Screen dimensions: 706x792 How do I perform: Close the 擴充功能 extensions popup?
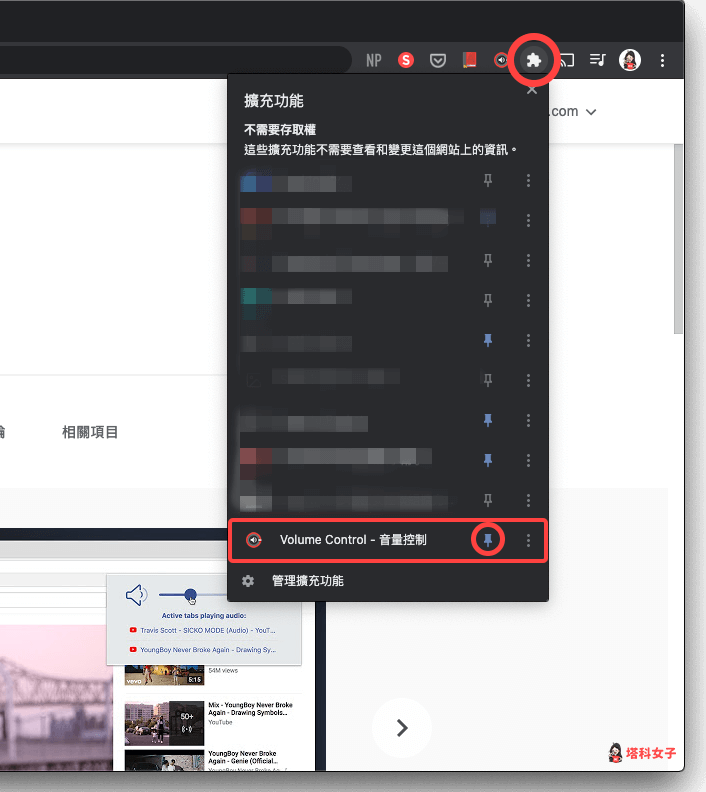pyautogui.click(x=532, y=90)
